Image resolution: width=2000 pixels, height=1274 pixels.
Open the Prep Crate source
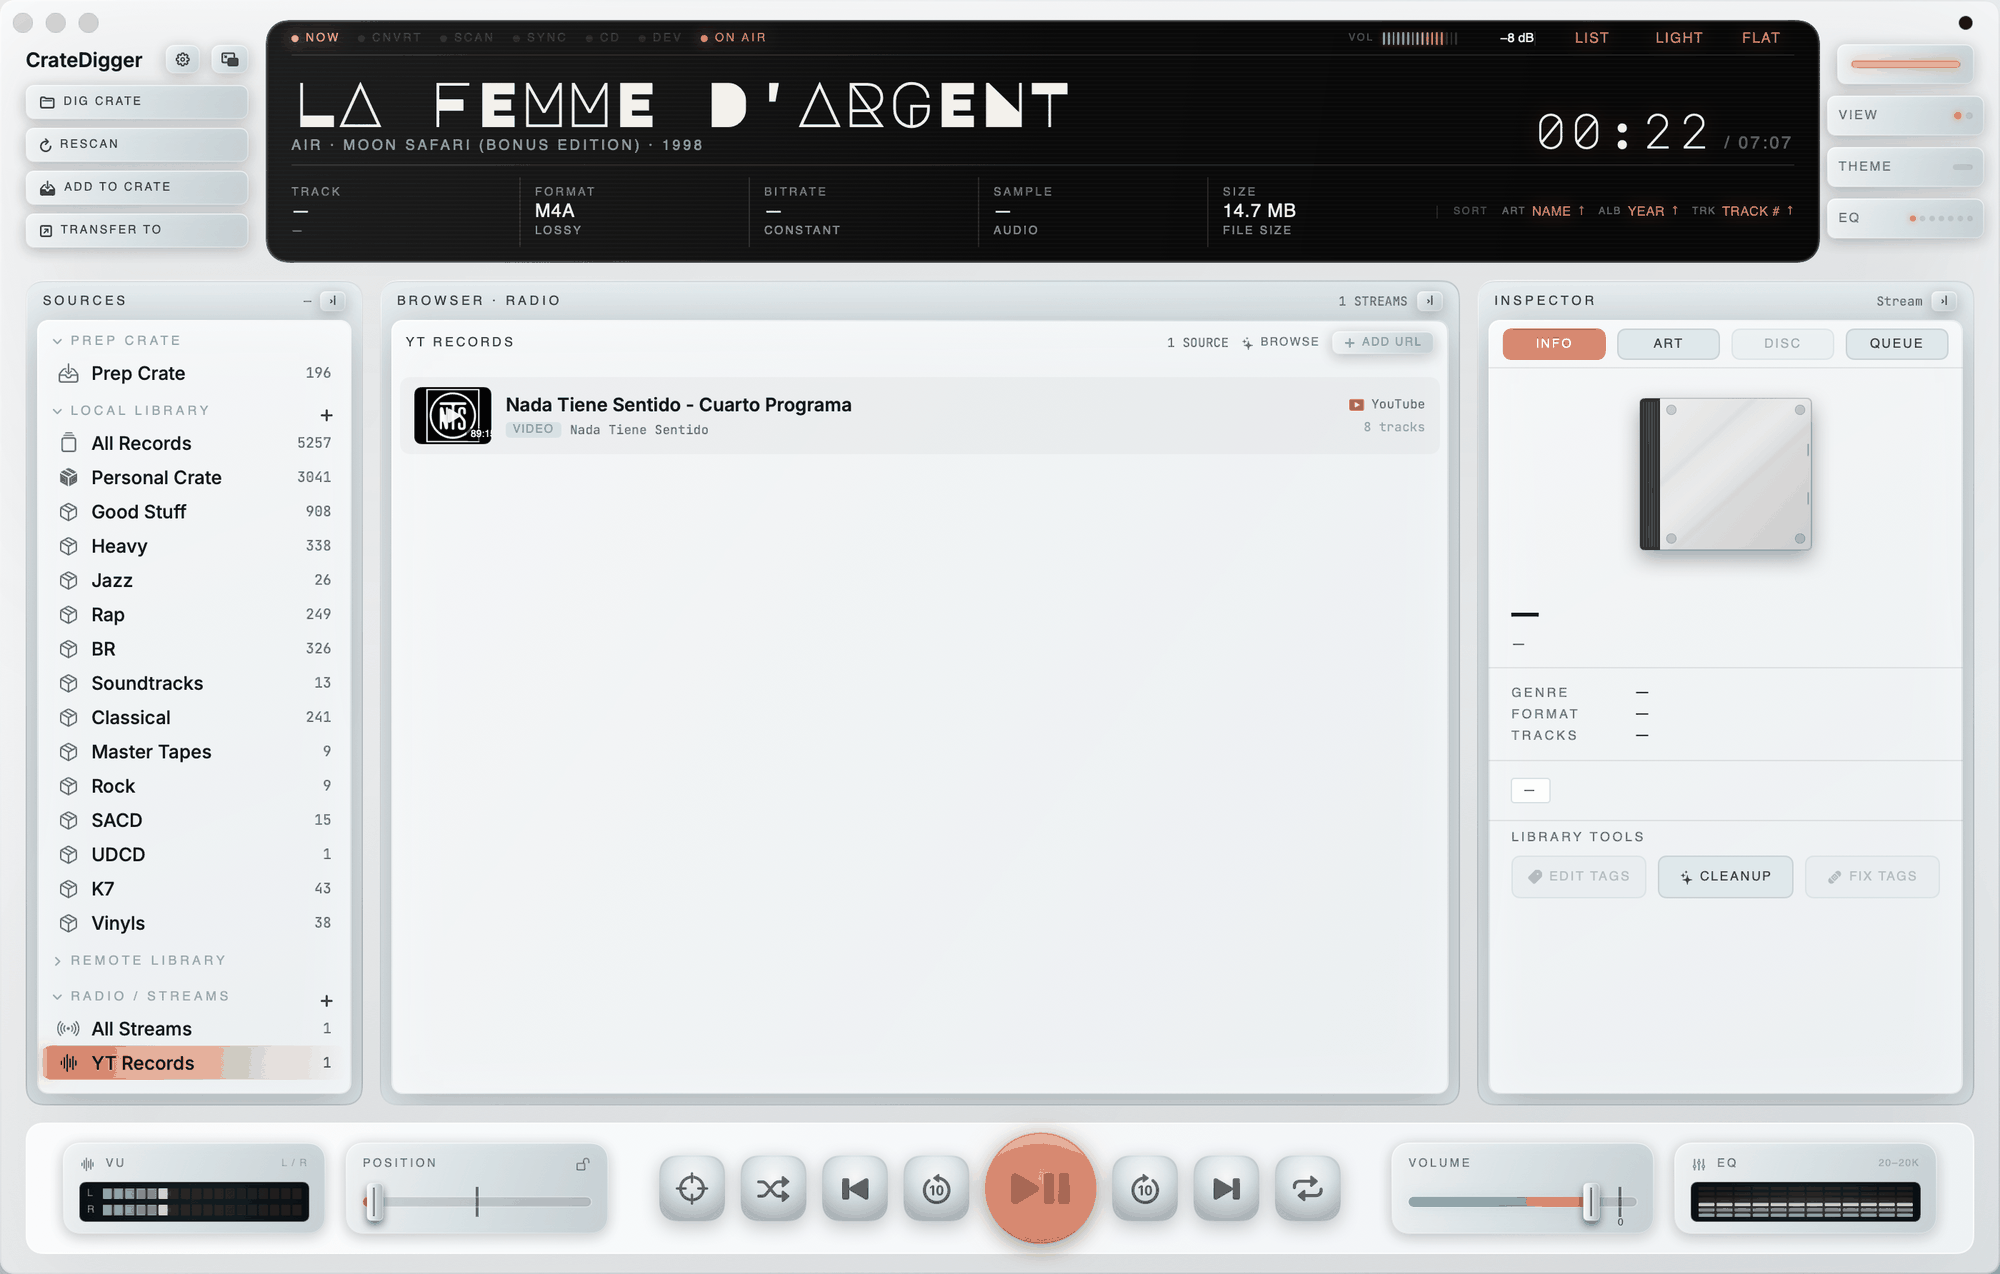(194, 373)
